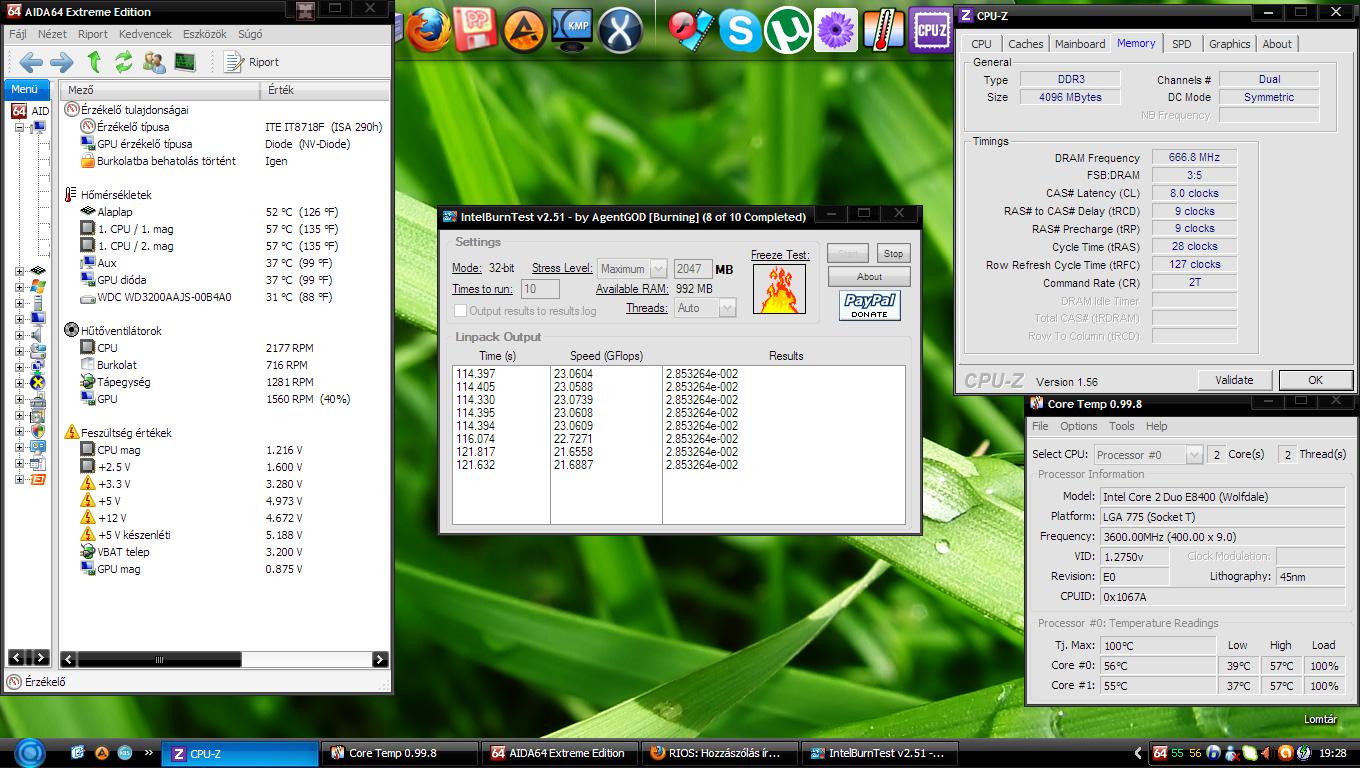This screenshot has height=768, width=1360.
Task: Open the About tab in CPU-Z
Action: [x=1277, y=44]
